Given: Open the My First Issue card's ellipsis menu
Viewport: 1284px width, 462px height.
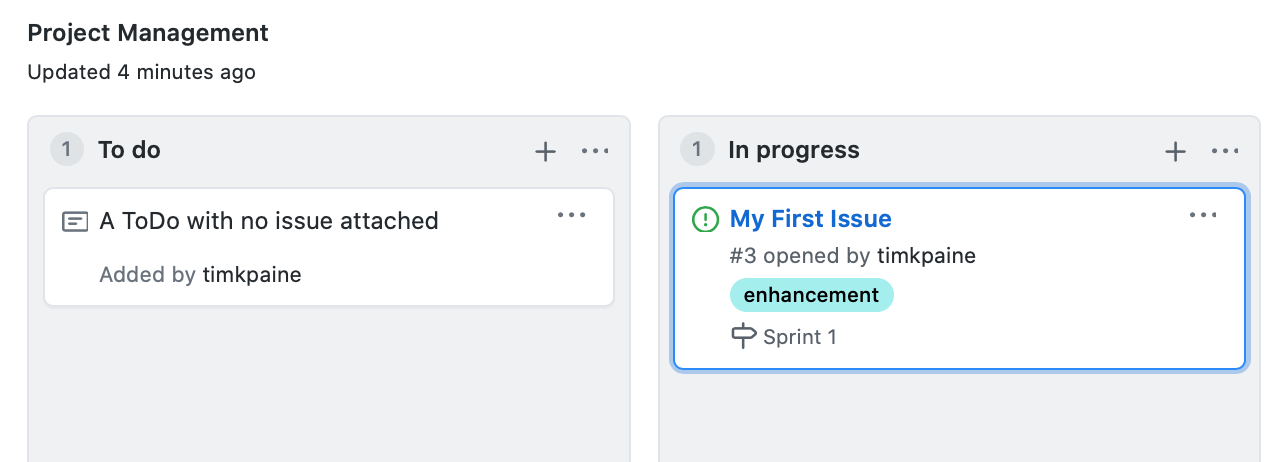Looking at the screenshot, I should pyautogui.click(x=1202, y=214).
